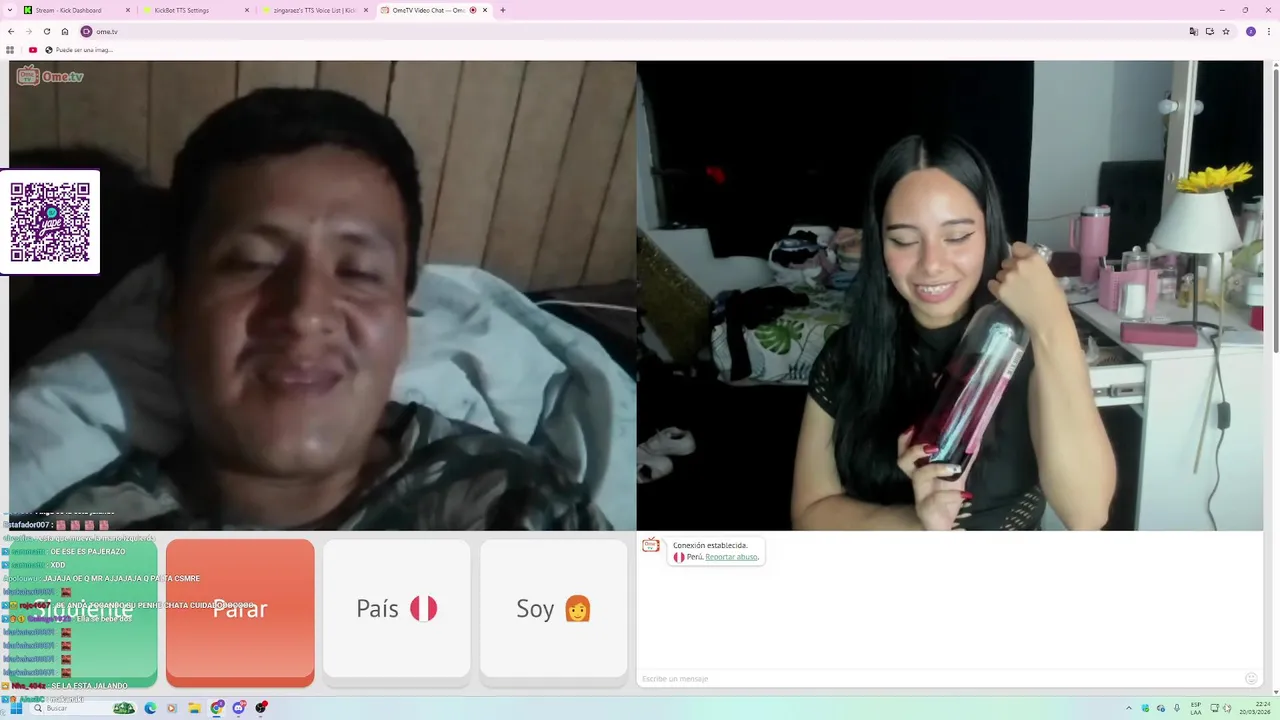The height and width of the screenshot is (720, 1280).
Task: Close the OmeTV Video Chat tab
Action: coord(485,10)
